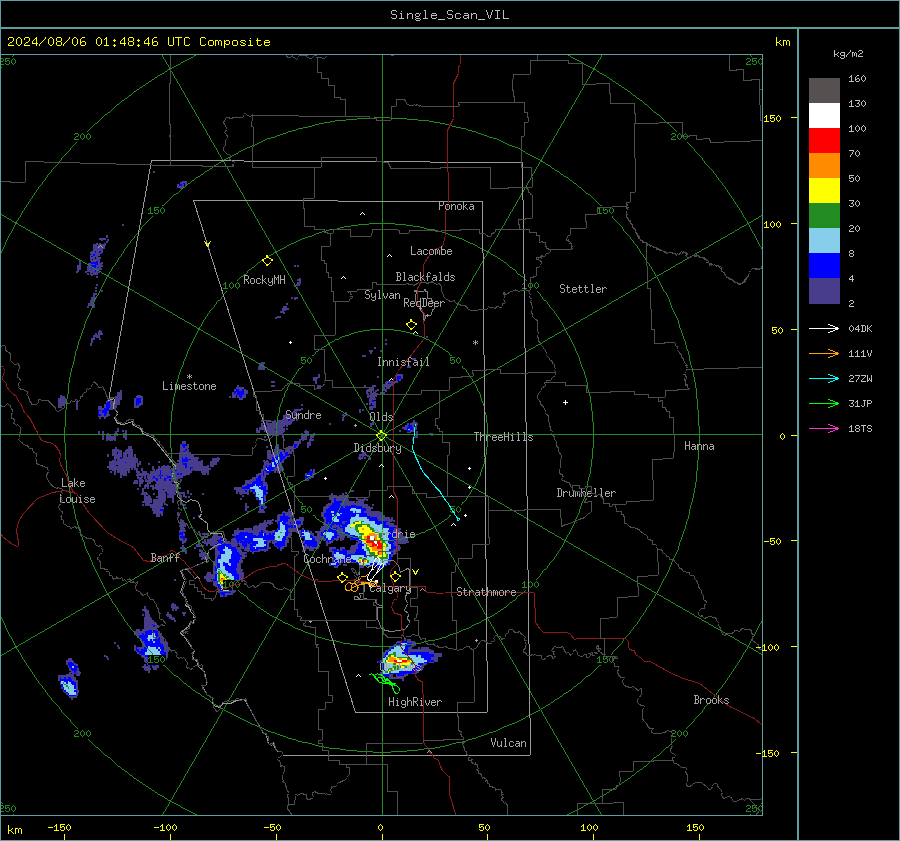Click the storm cell above HighRiver

click(408, 658)
